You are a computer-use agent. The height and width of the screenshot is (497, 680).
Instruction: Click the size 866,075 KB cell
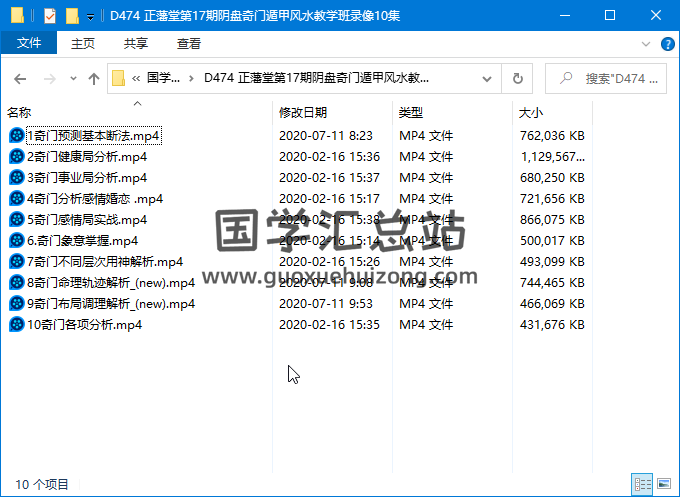pos(552,220)
